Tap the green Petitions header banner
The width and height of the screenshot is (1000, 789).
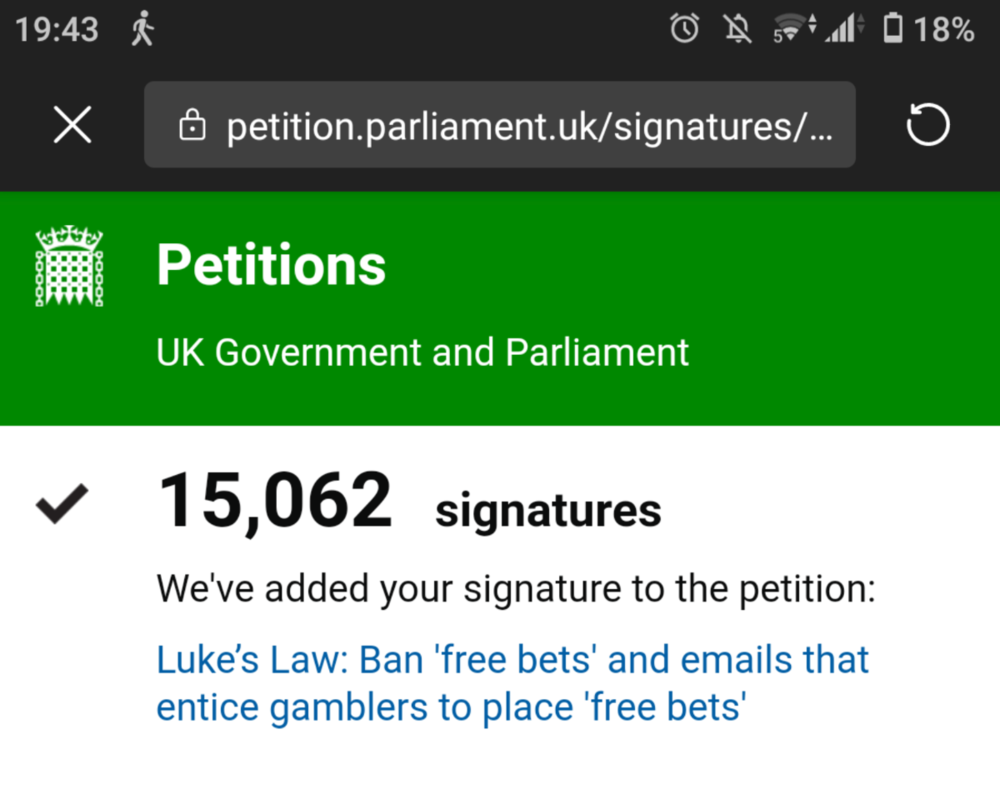500,309
